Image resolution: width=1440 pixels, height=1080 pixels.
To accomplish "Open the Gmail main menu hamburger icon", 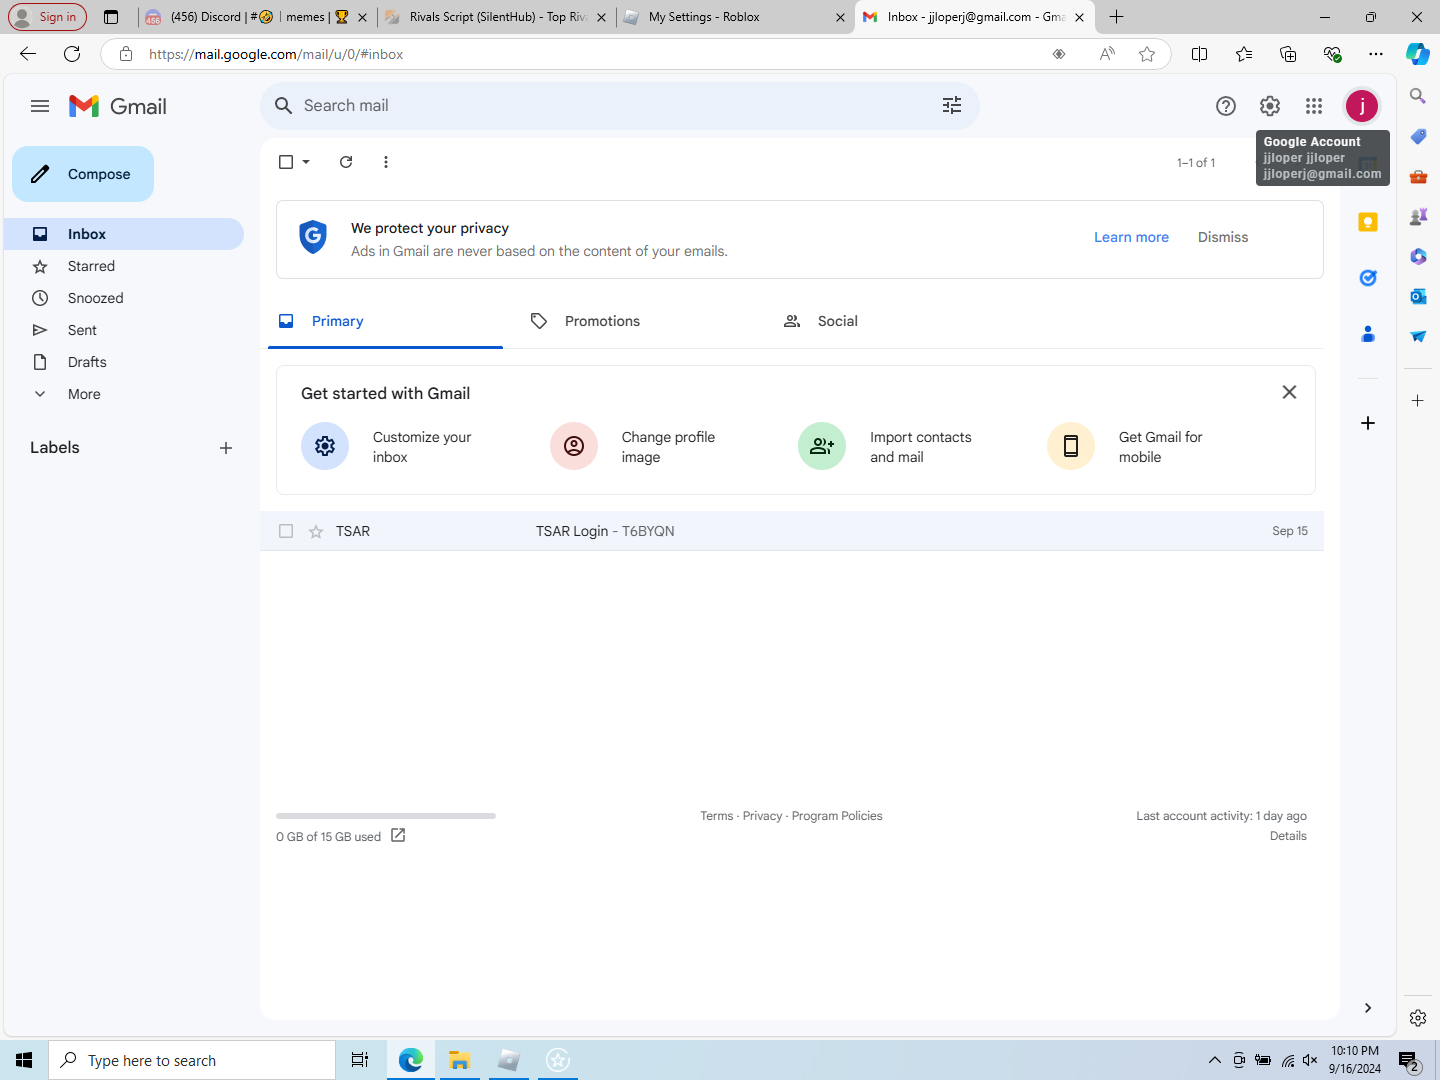I will click(x=40, y=106).
